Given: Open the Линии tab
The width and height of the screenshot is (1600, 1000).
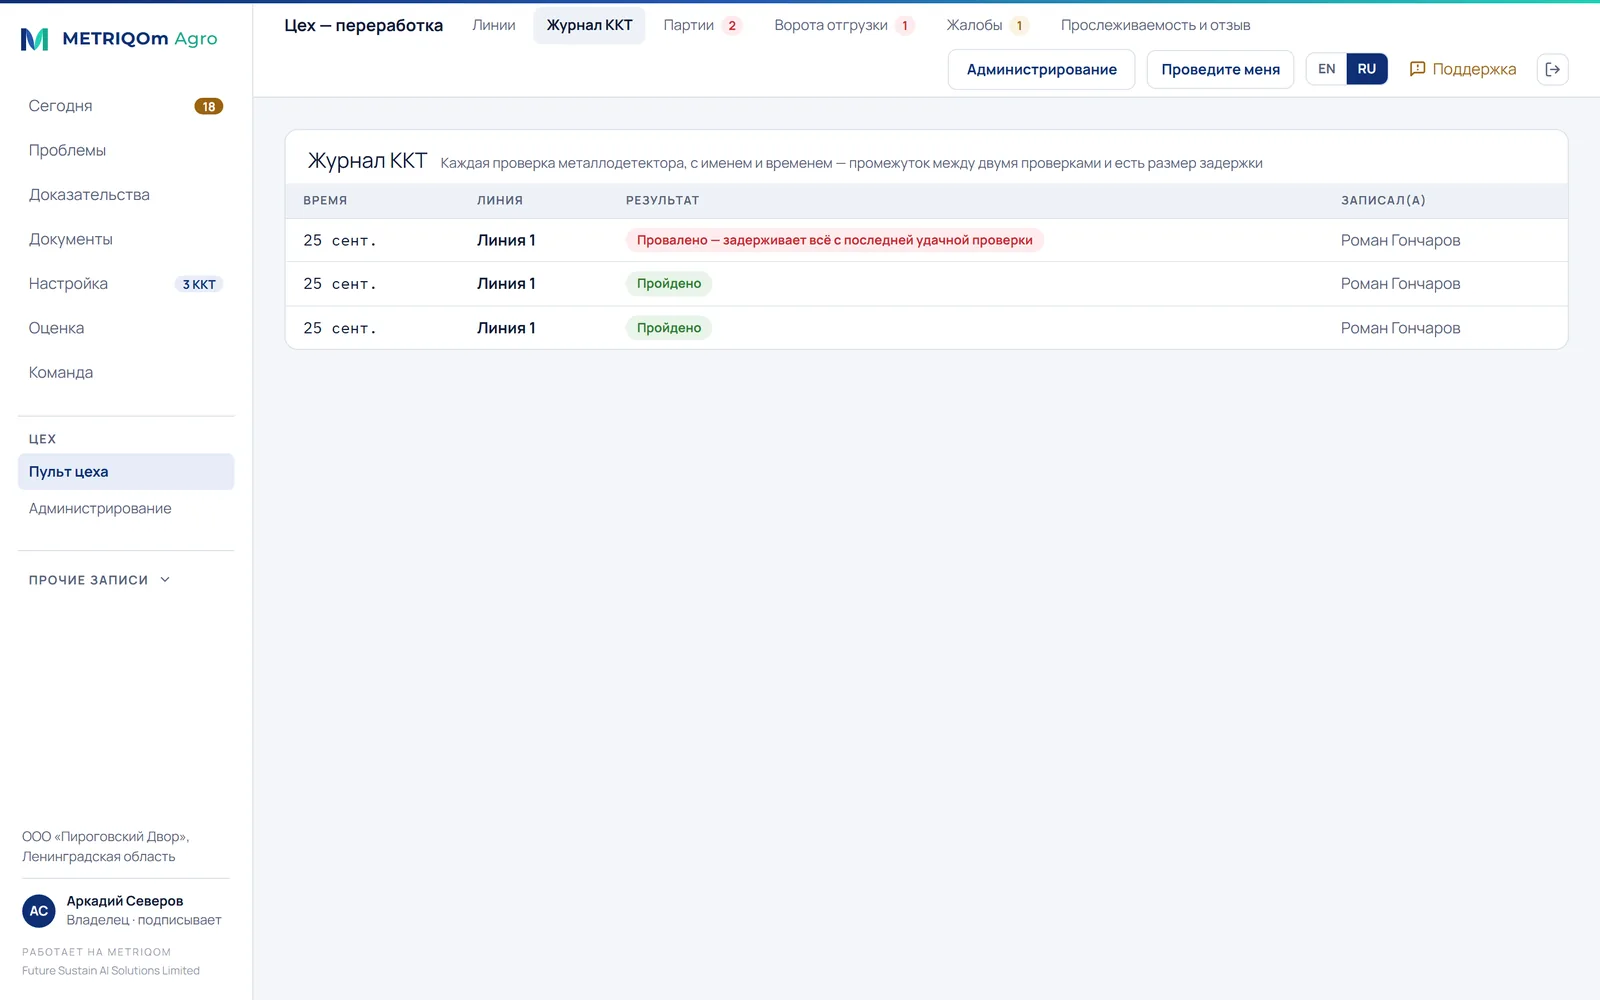Looking at the screenshot, I should click(494, 25).
